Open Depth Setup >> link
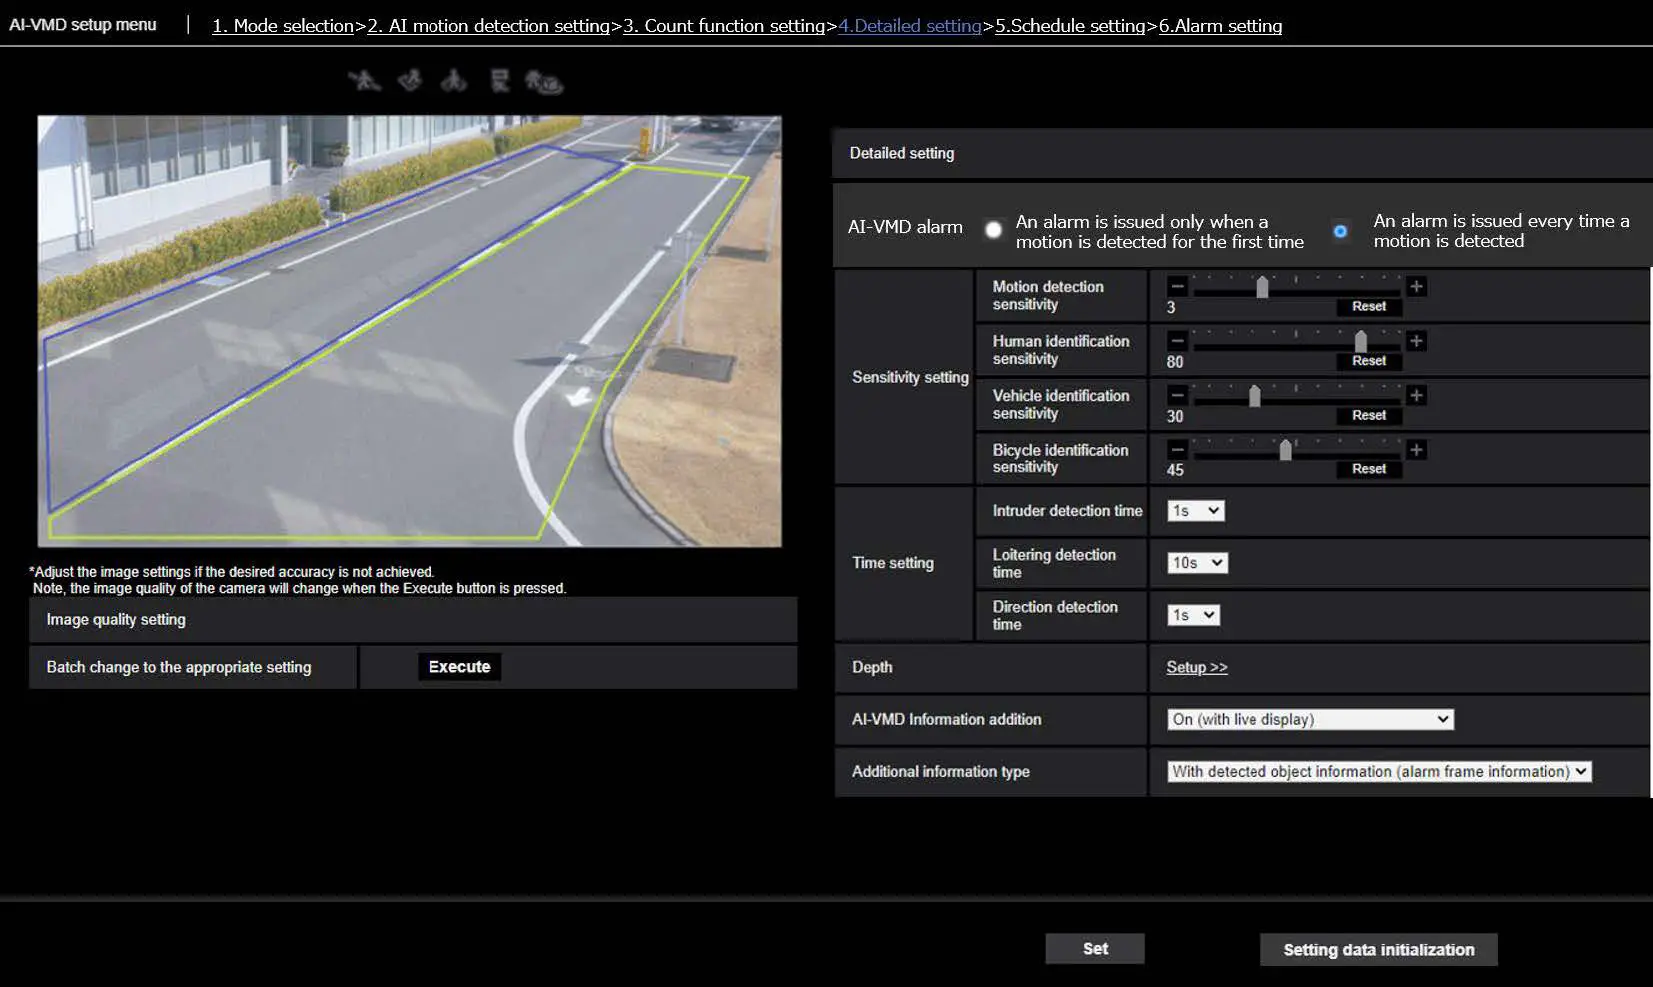The width and height of the screenshot is (1653, 987). pyautogui.click(x=1196, y=667)
